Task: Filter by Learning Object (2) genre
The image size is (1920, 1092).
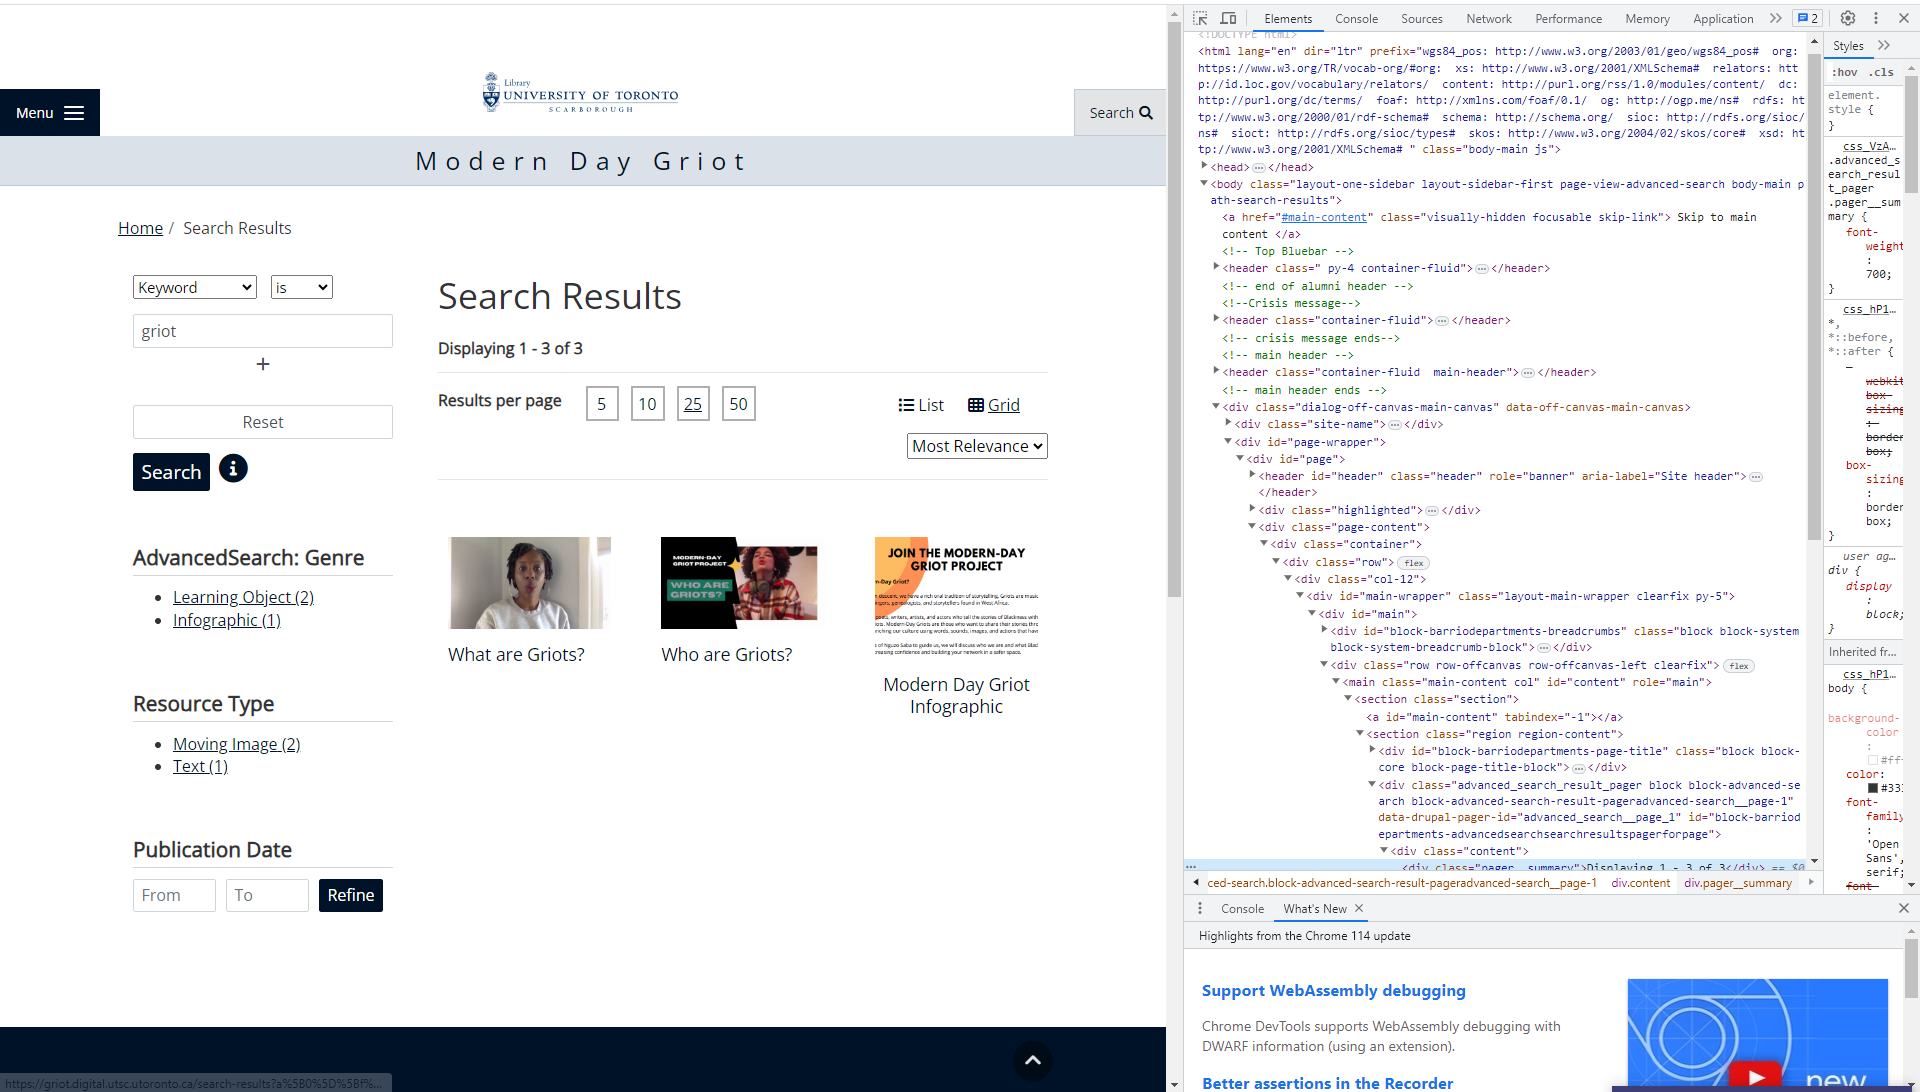Action: coord(243,597)
